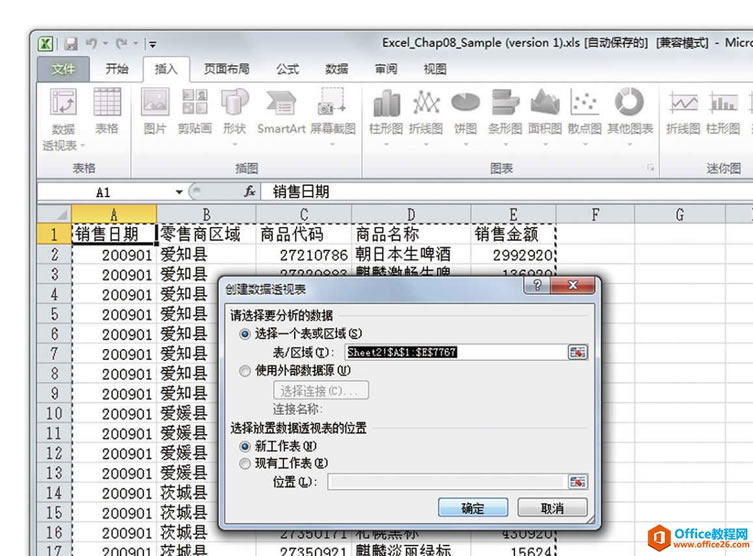Click the Redo icon
This screenshot has height=556, width=753.
click(121, 44)
